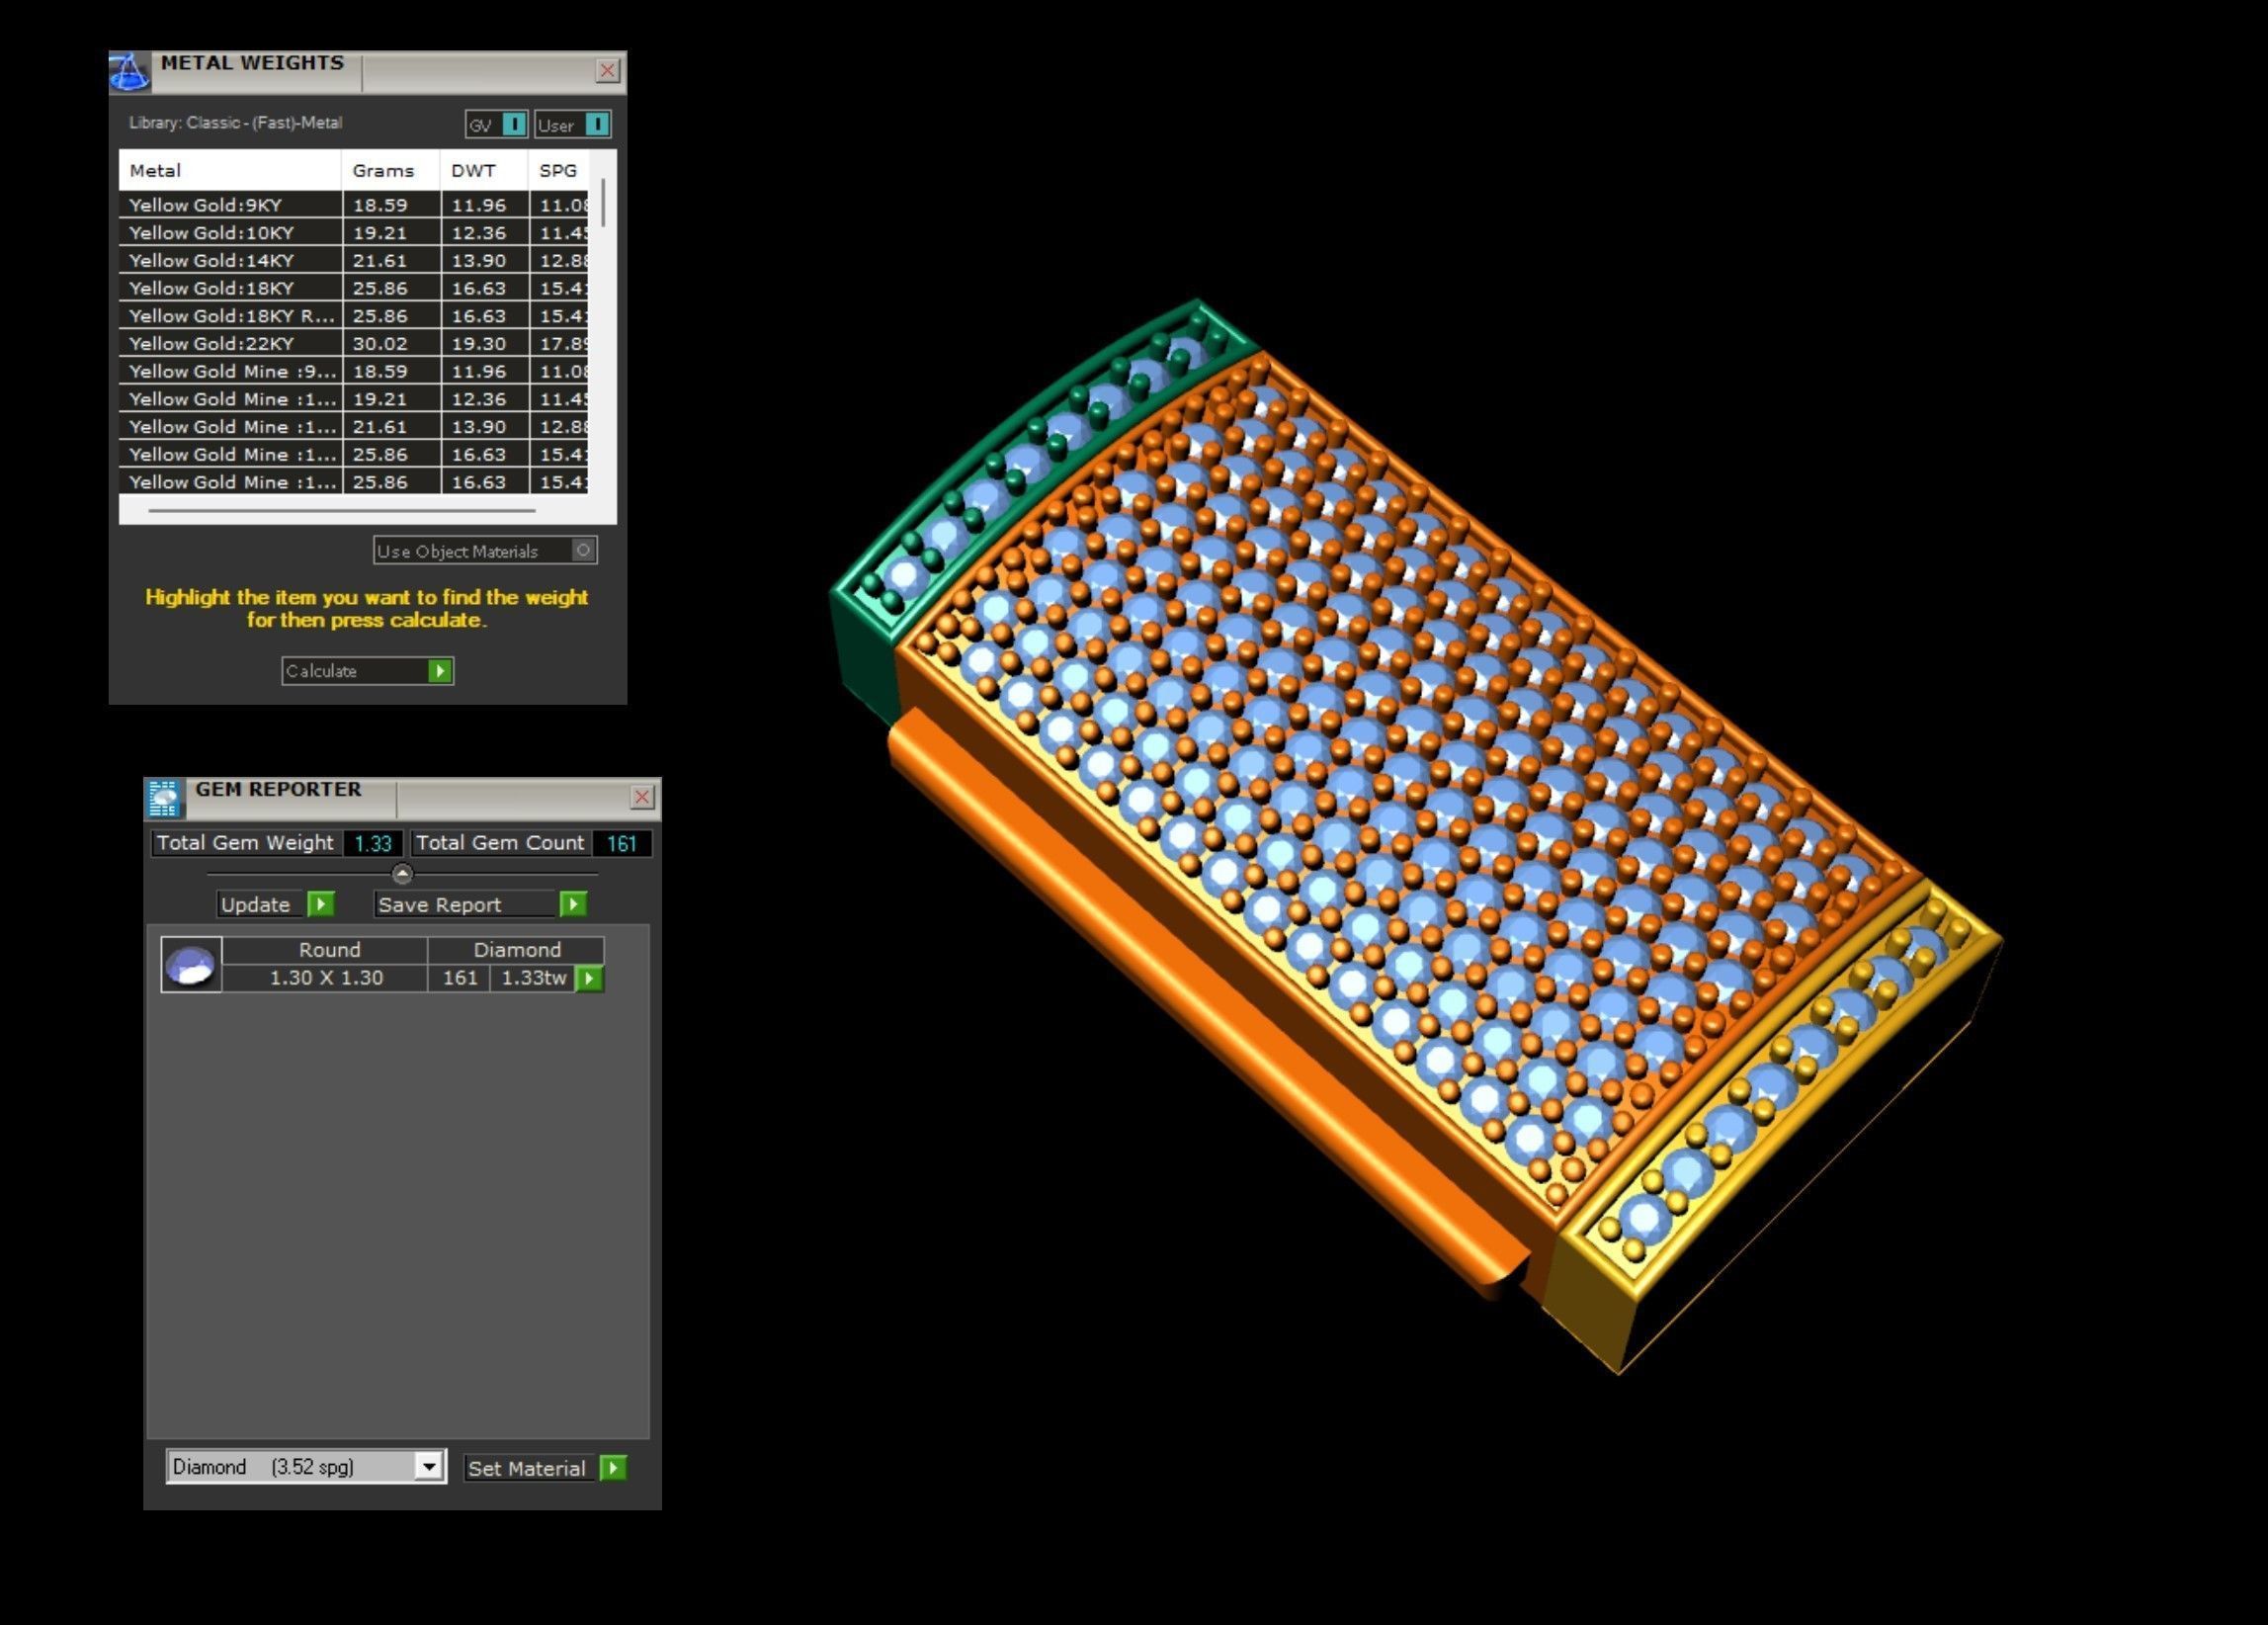Click the Metal column header

point(155,170)
